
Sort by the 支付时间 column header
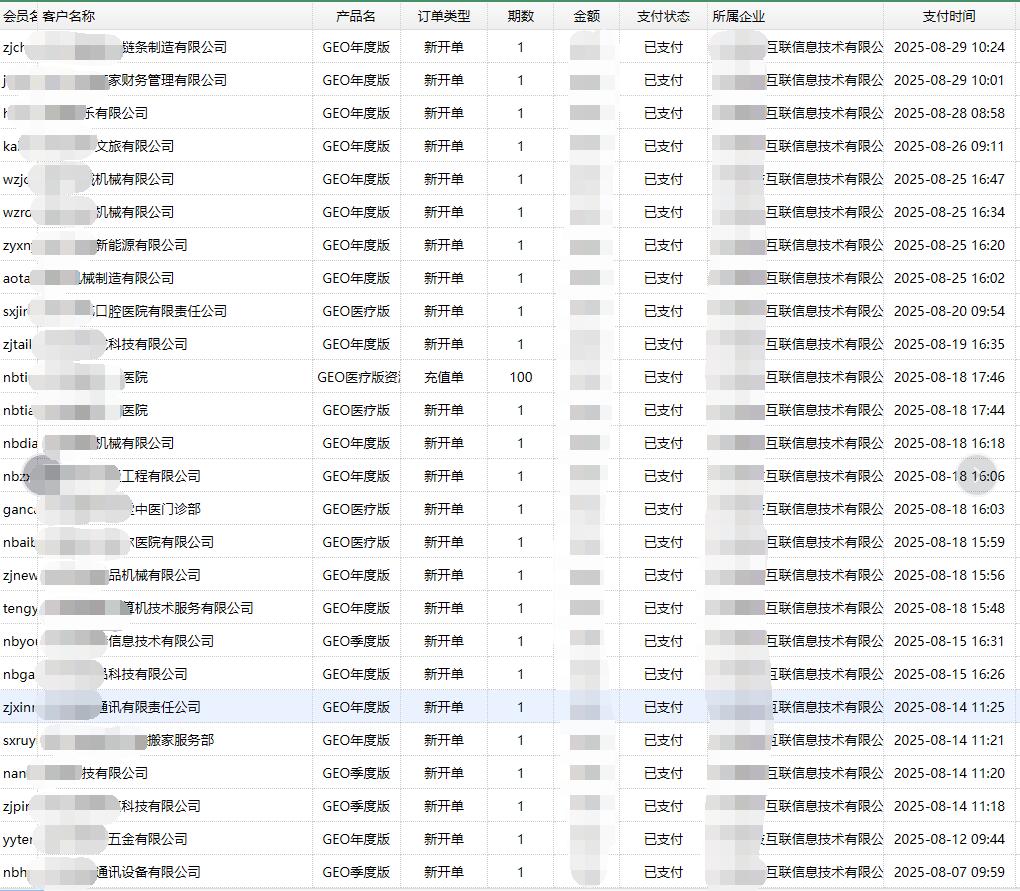click(x=948, y=16)
